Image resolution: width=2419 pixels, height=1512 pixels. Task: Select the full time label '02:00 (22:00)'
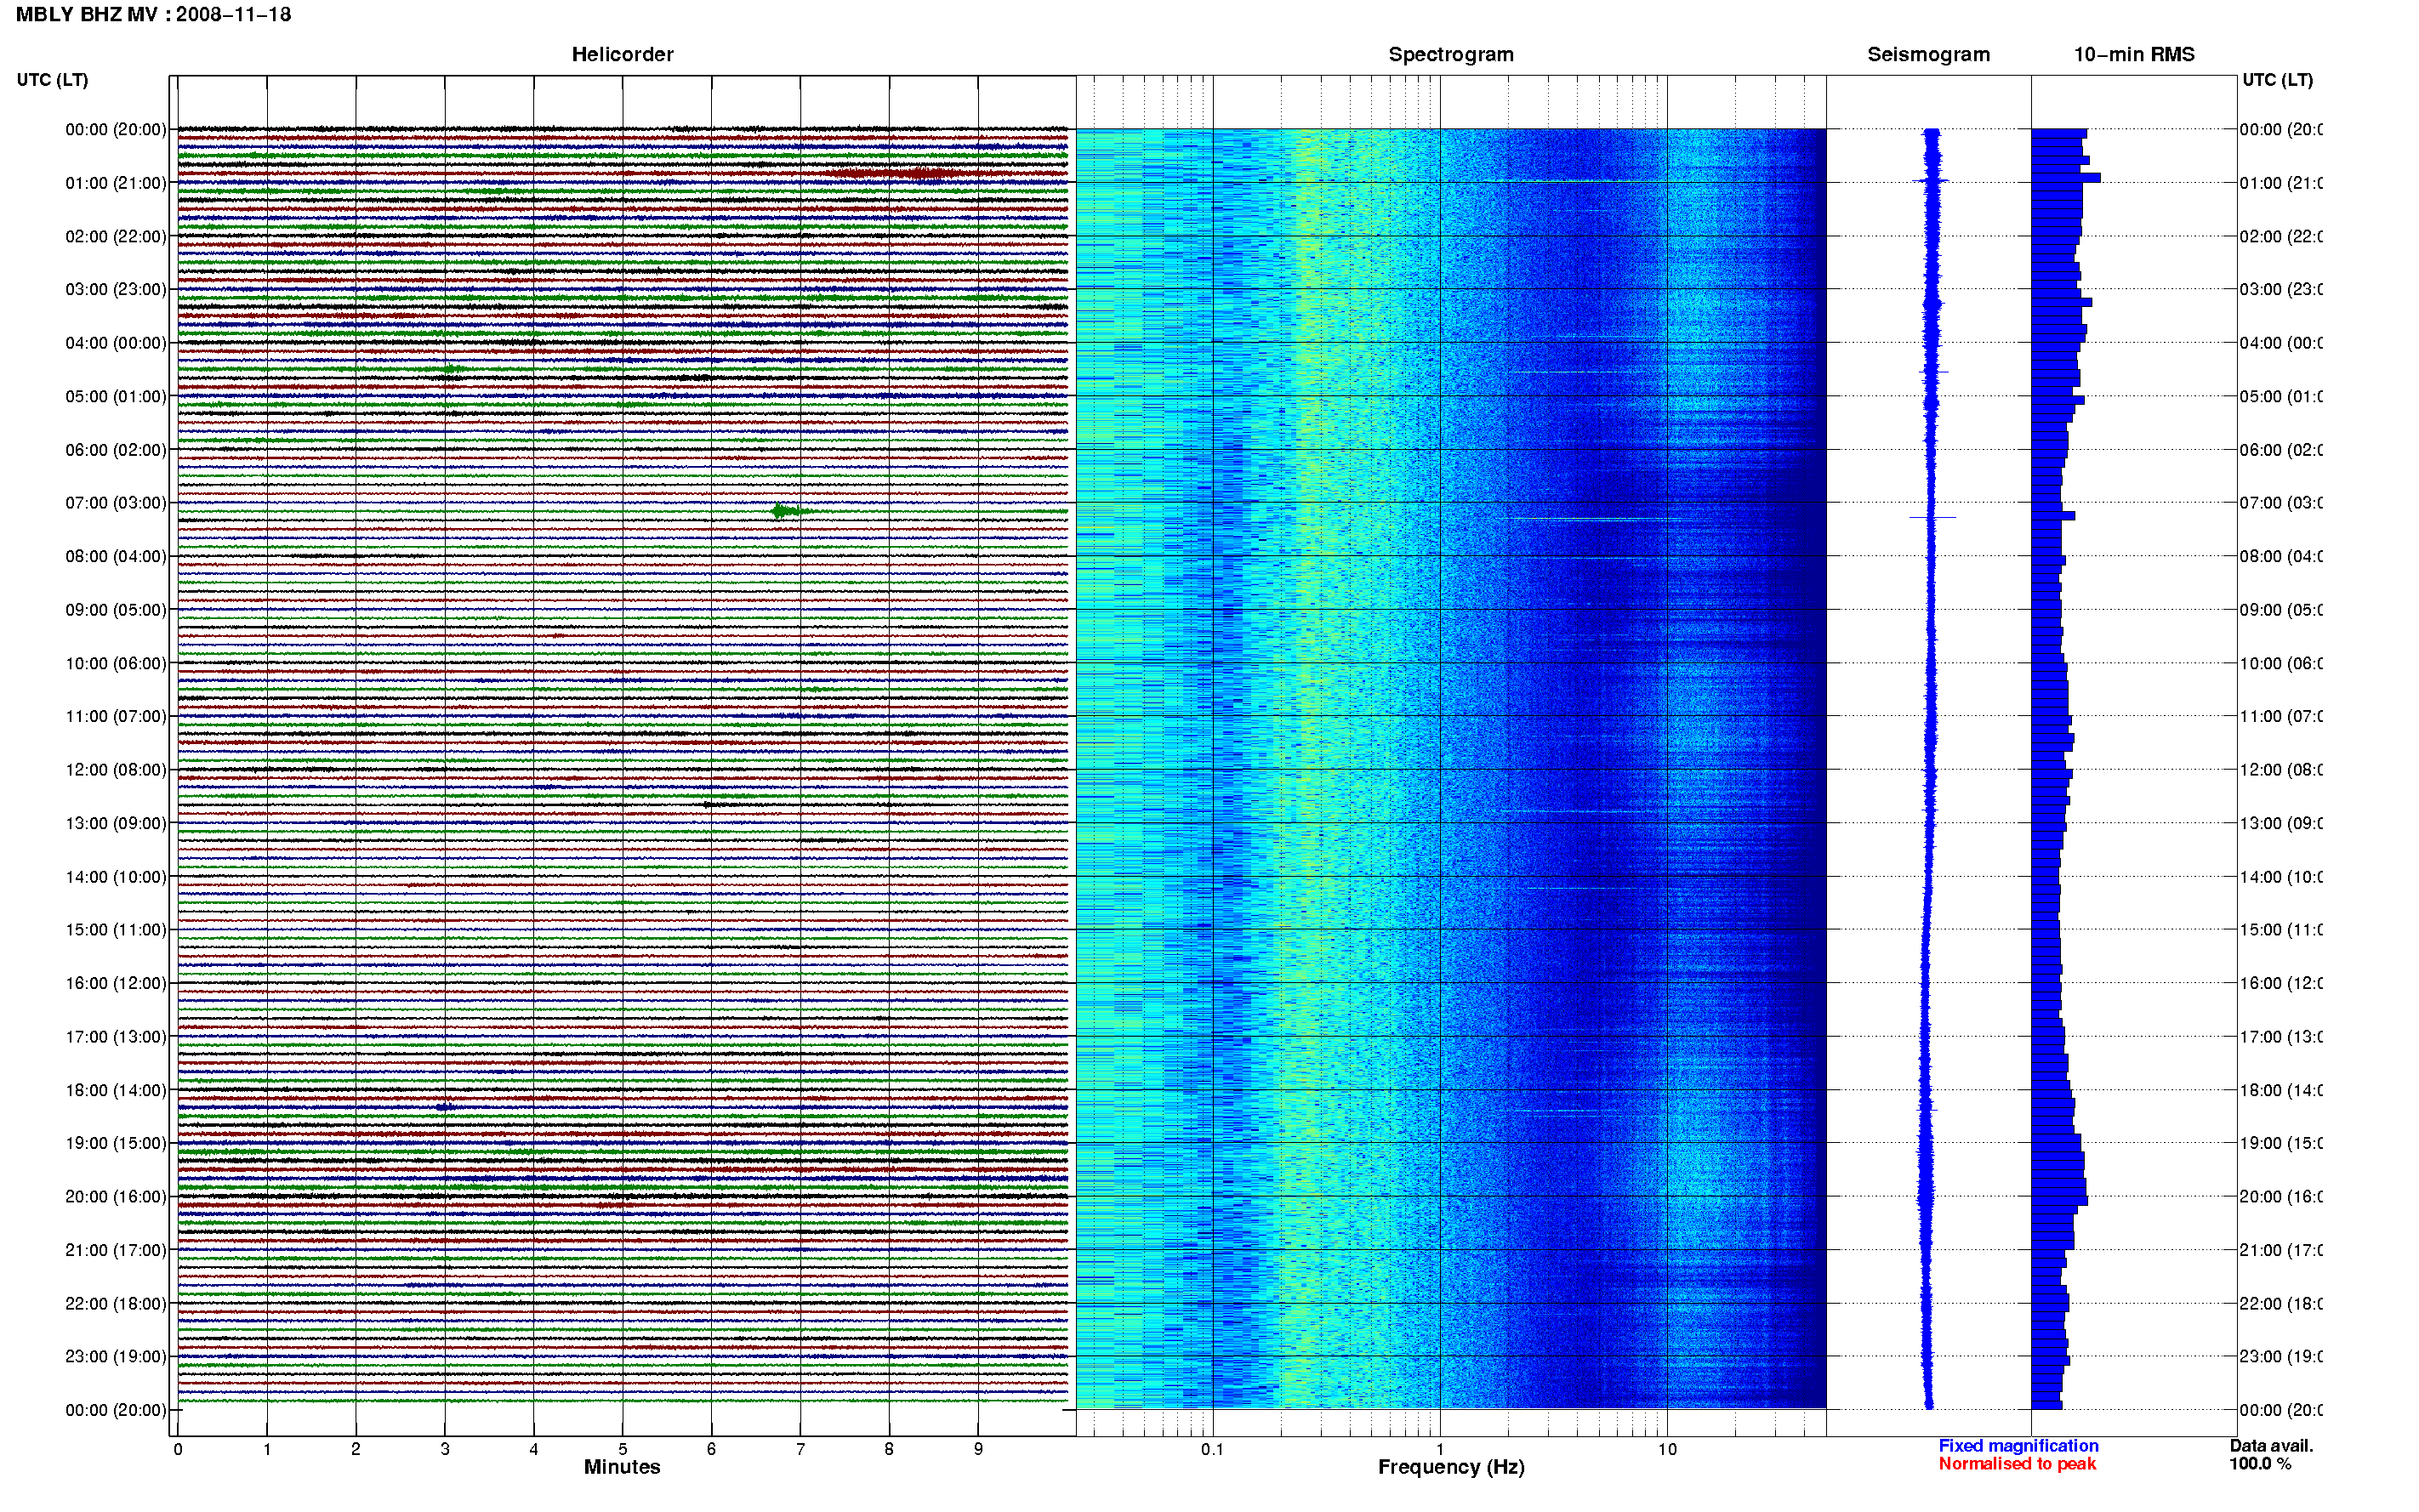[x=116, y=237]
